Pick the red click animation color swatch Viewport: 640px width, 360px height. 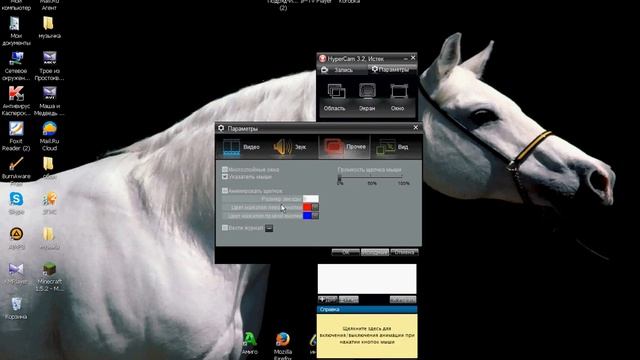tap(307, 207)
